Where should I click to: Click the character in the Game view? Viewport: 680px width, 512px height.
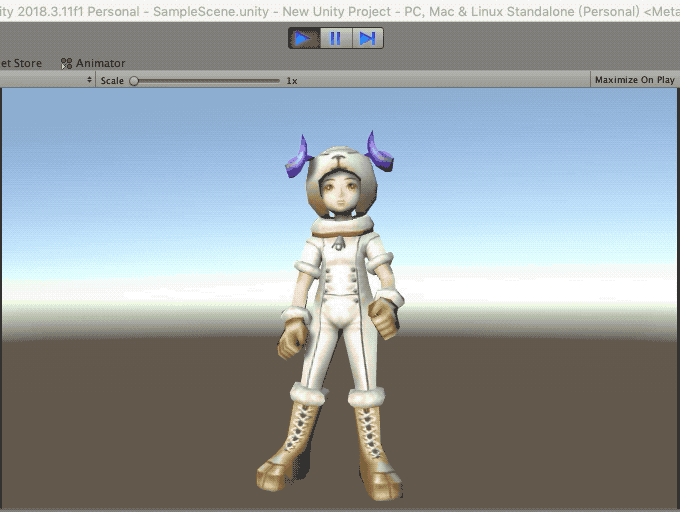click(339, 316)
